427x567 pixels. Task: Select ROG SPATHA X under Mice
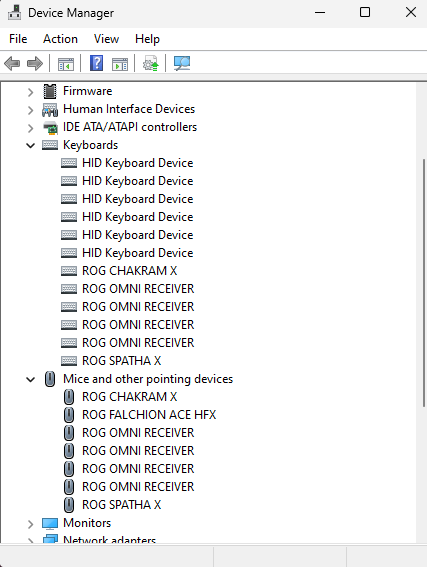121,505
